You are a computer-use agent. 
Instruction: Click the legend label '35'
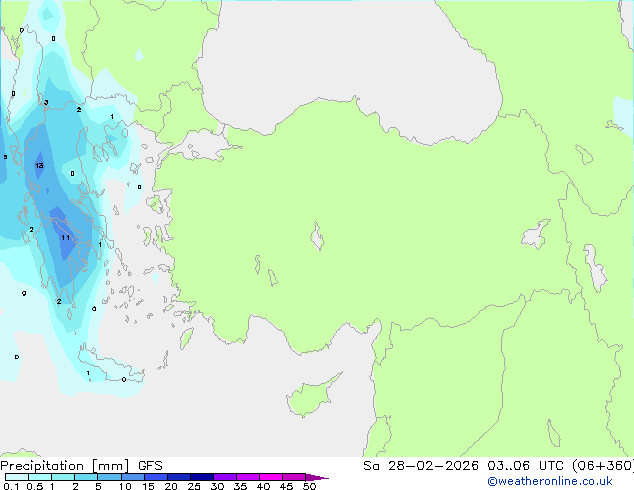click(x=240, y=486)
